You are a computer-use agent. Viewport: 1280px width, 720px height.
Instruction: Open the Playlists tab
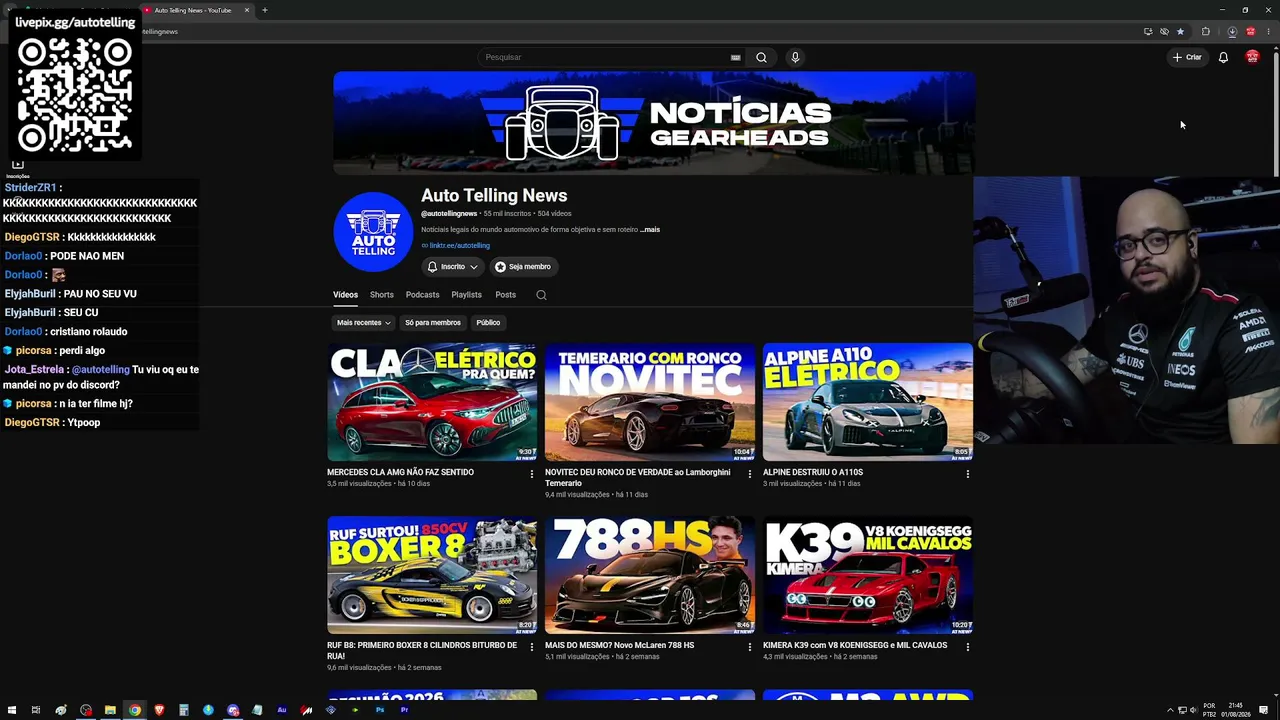(466, 295)
